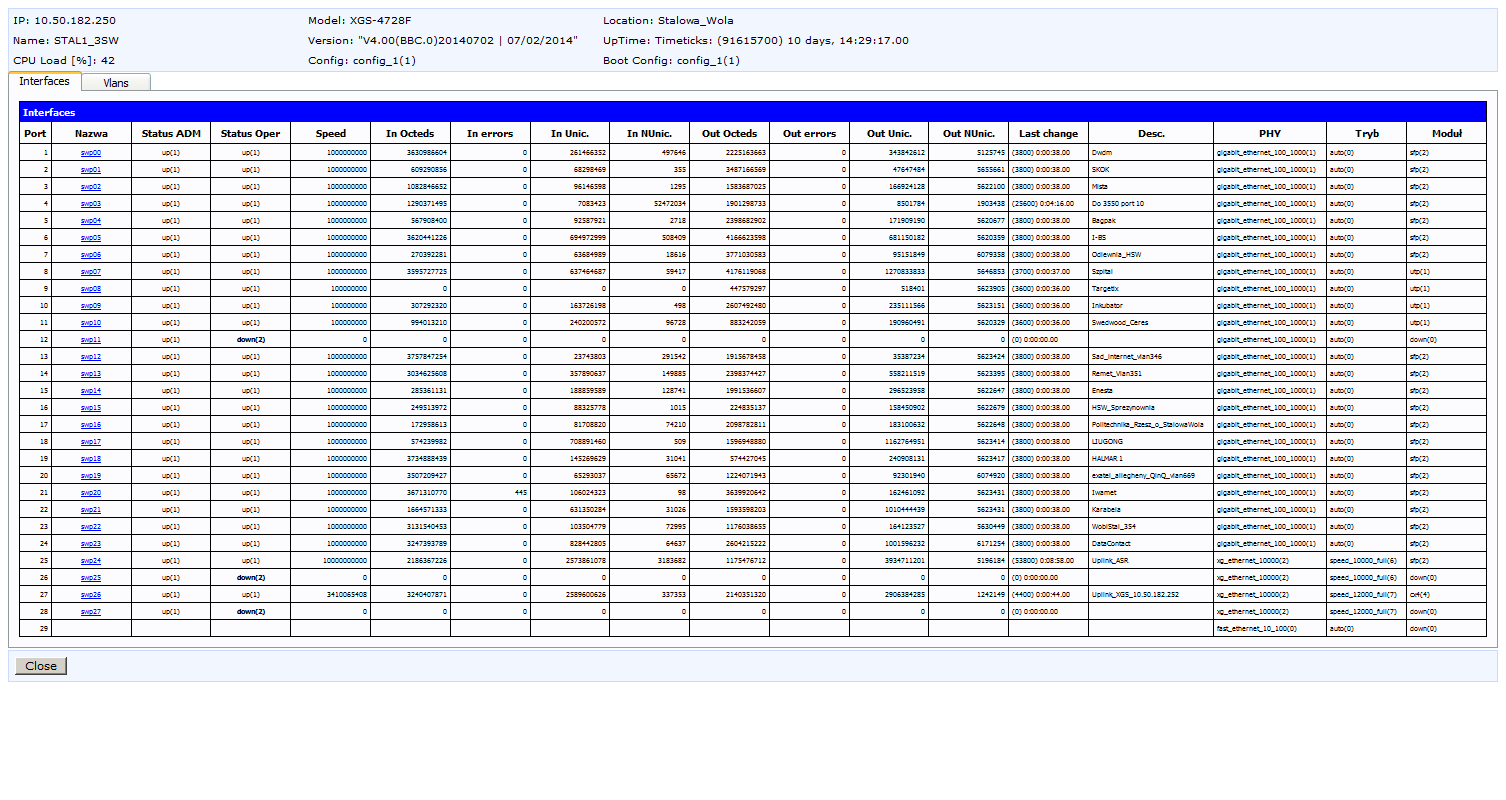Click the Nazwa column header
This screenshot has height=800, width=1506.
(91, 133)
